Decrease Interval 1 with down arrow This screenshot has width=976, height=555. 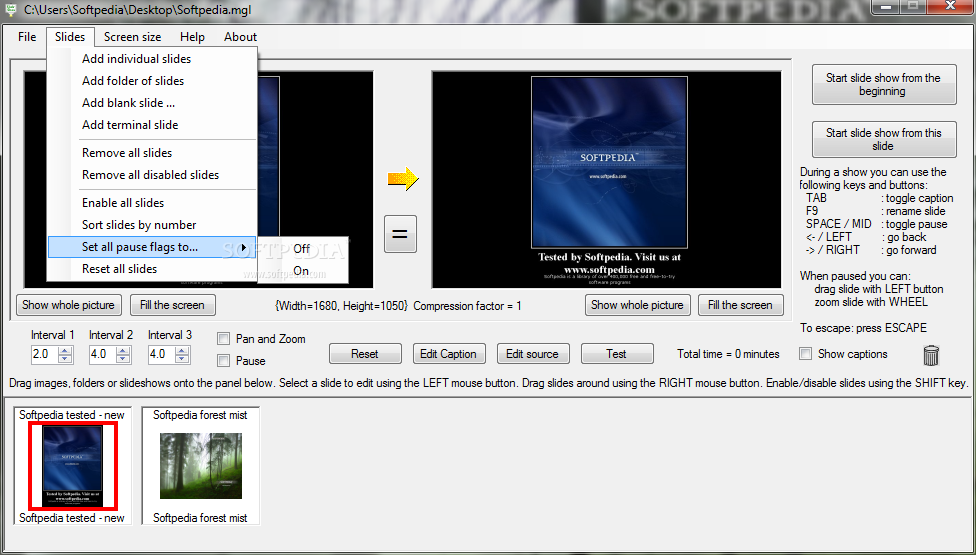coord(65,359)
